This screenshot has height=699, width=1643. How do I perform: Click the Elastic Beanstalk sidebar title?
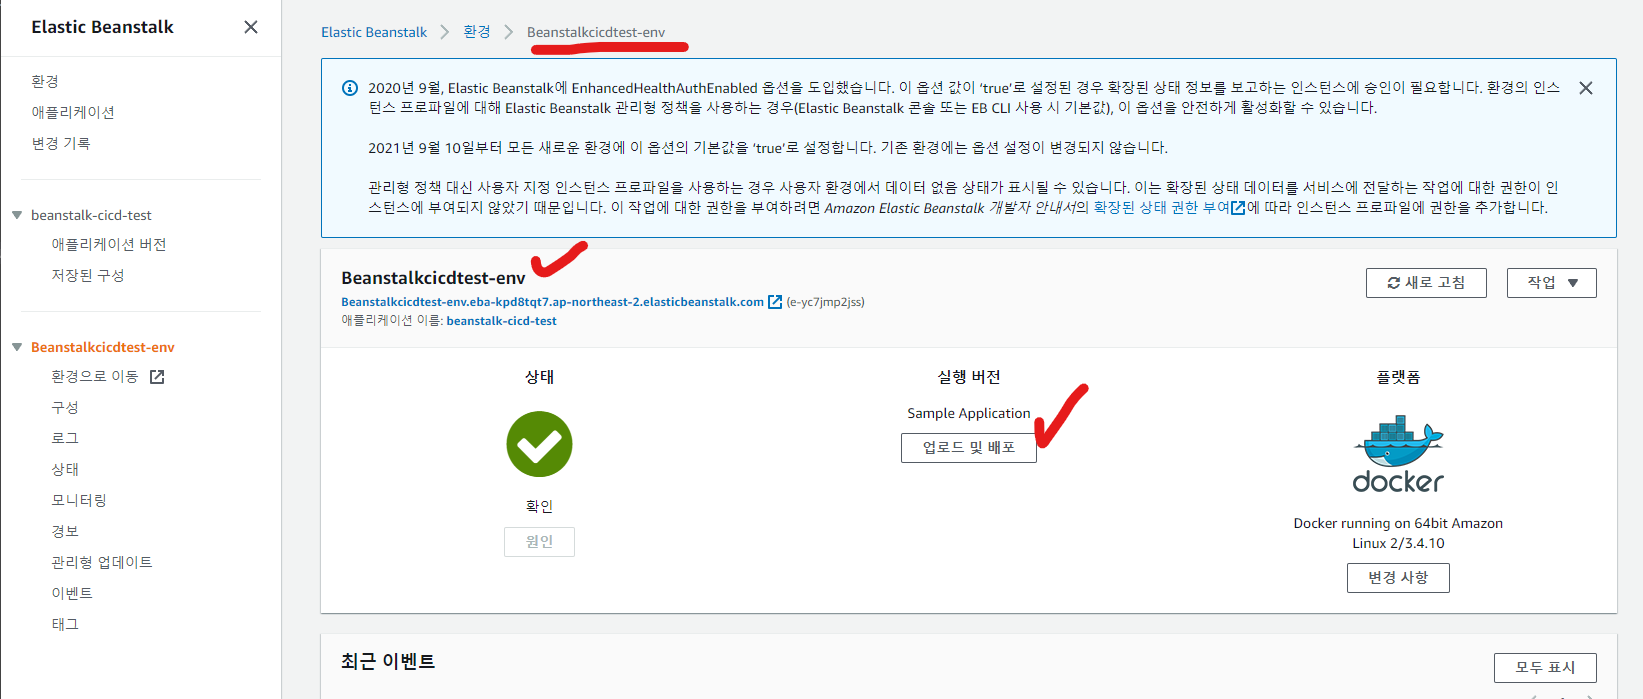click(x=103, y=27)
